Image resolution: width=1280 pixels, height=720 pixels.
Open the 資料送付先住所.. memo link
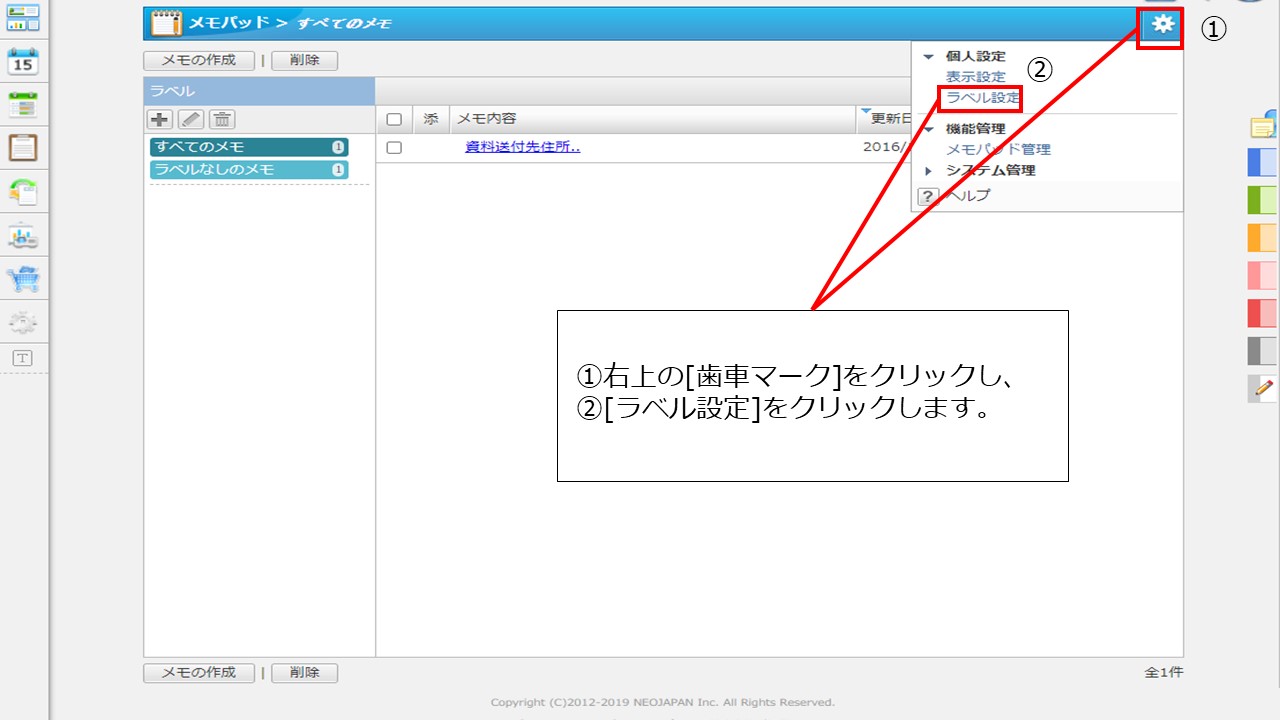pos(523,148)
